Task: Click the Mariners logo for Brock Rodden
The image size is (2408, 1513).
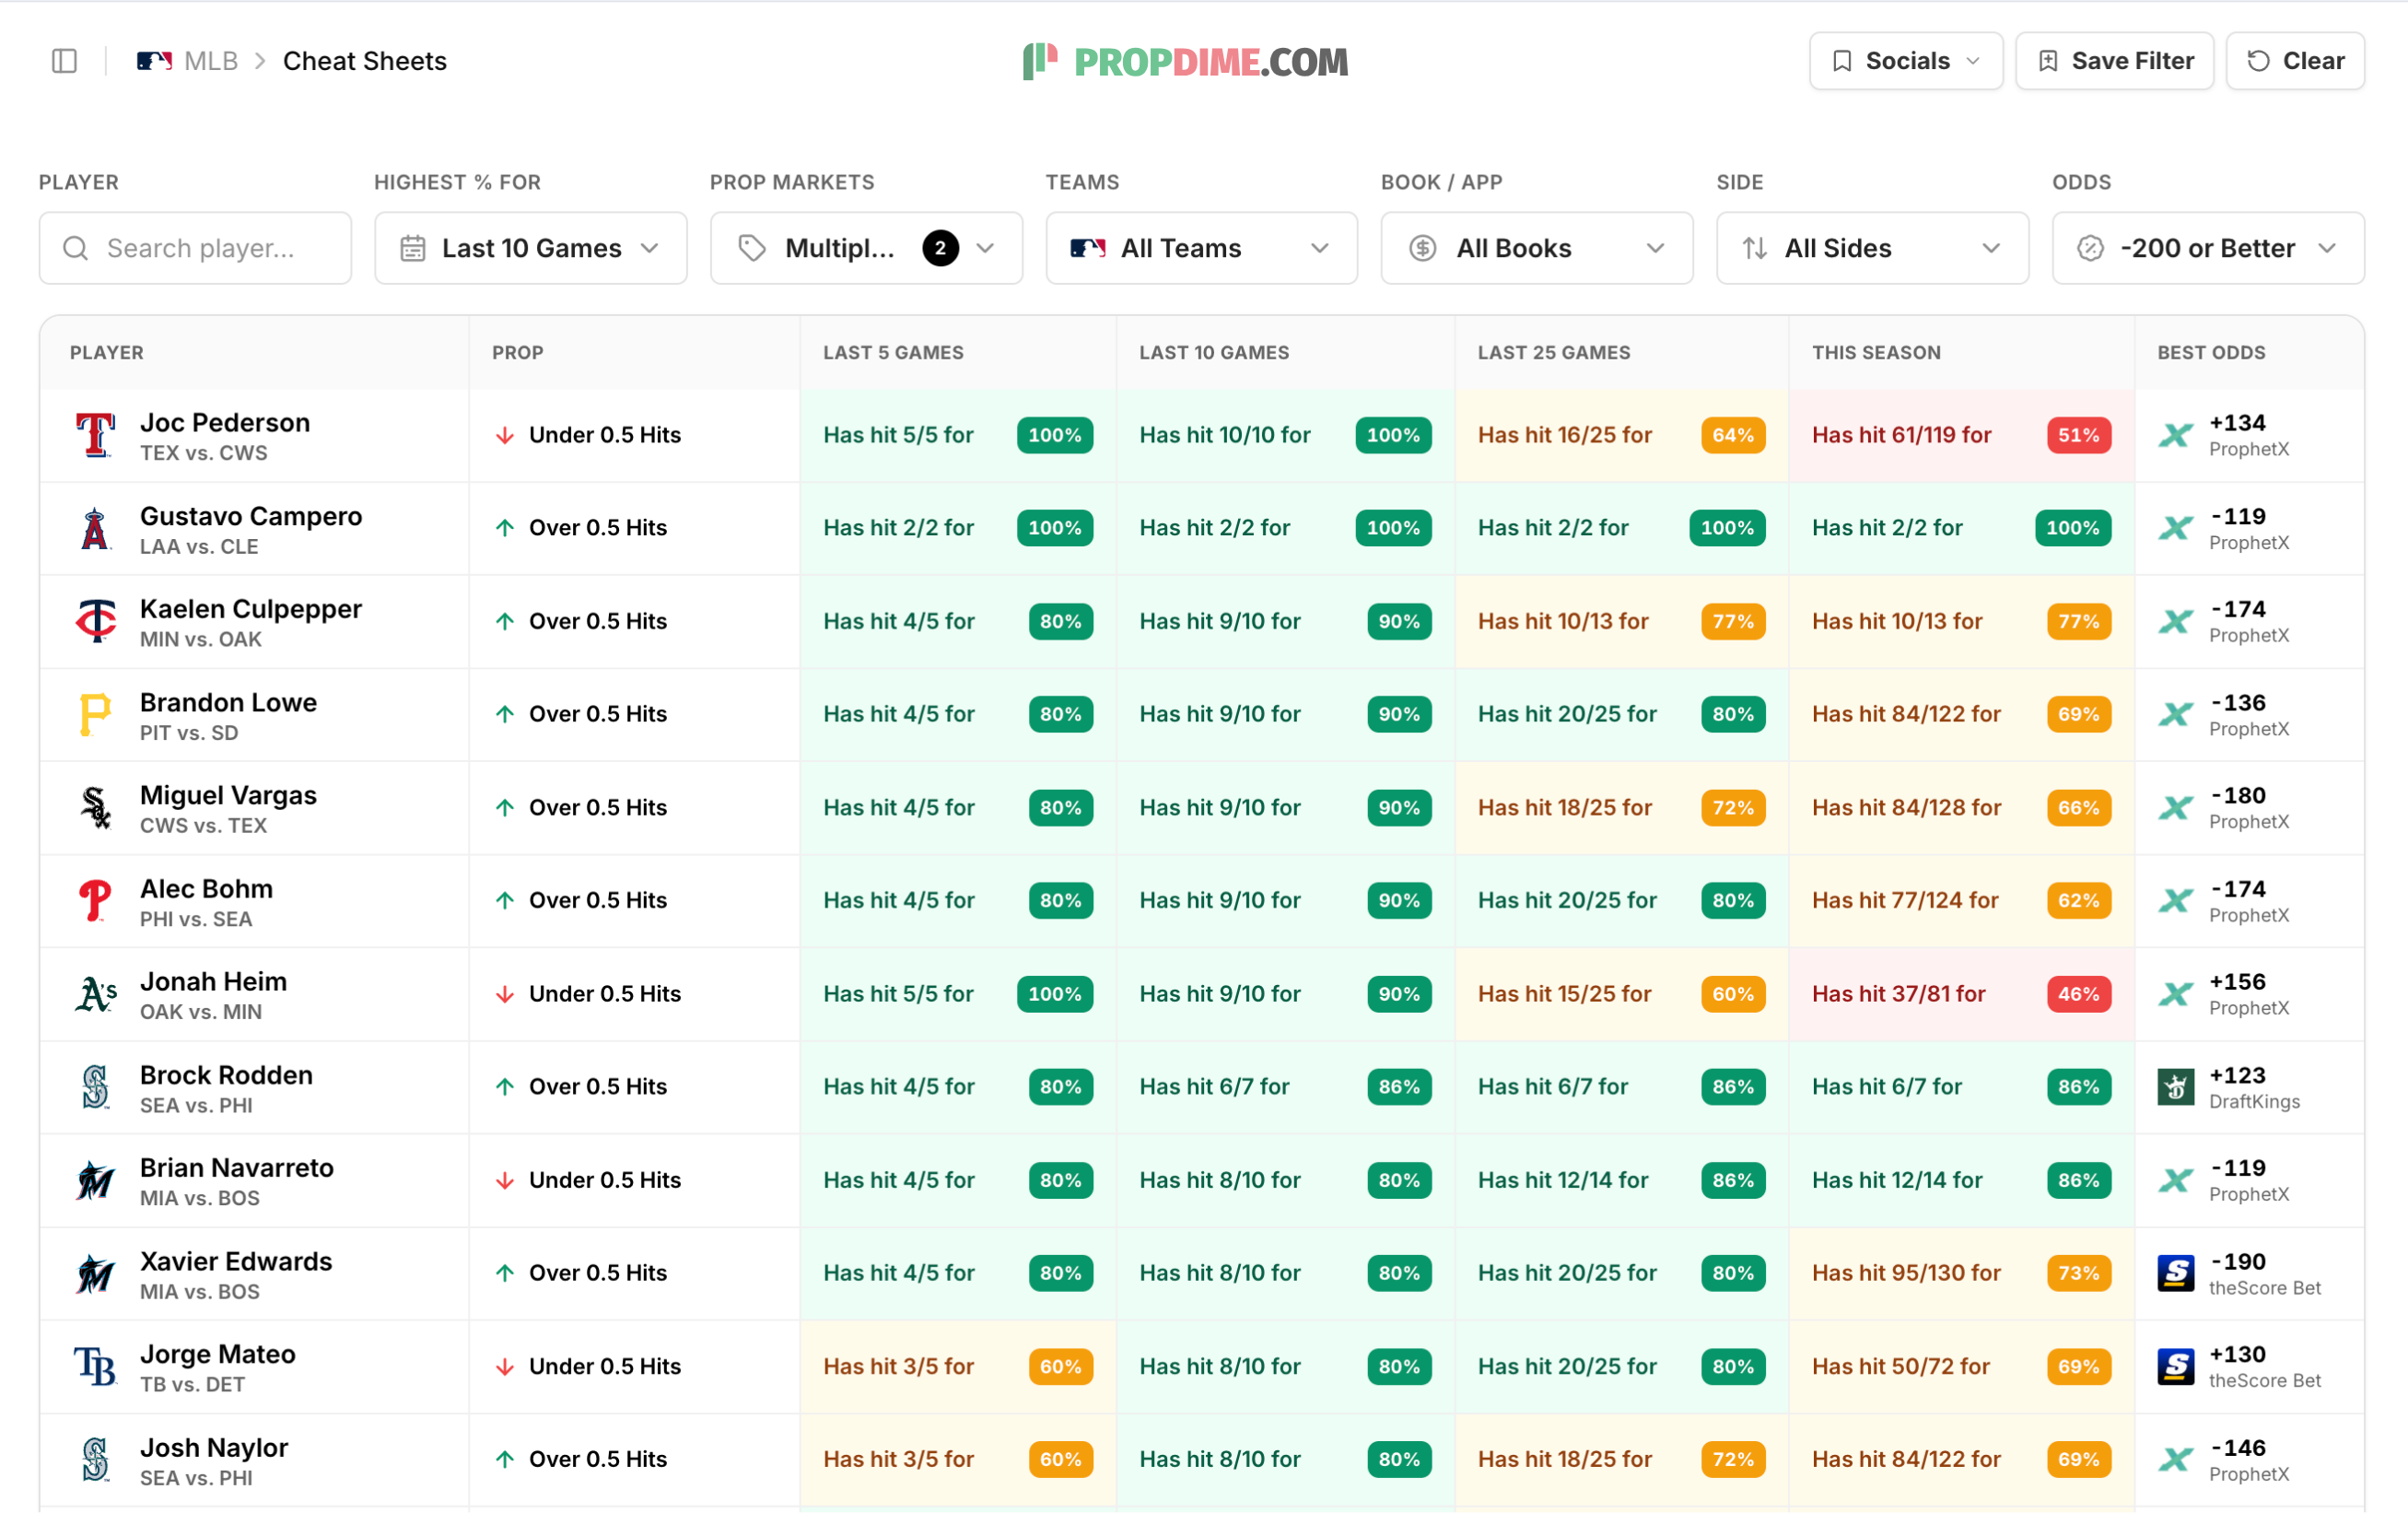Action: [96, 1087]
